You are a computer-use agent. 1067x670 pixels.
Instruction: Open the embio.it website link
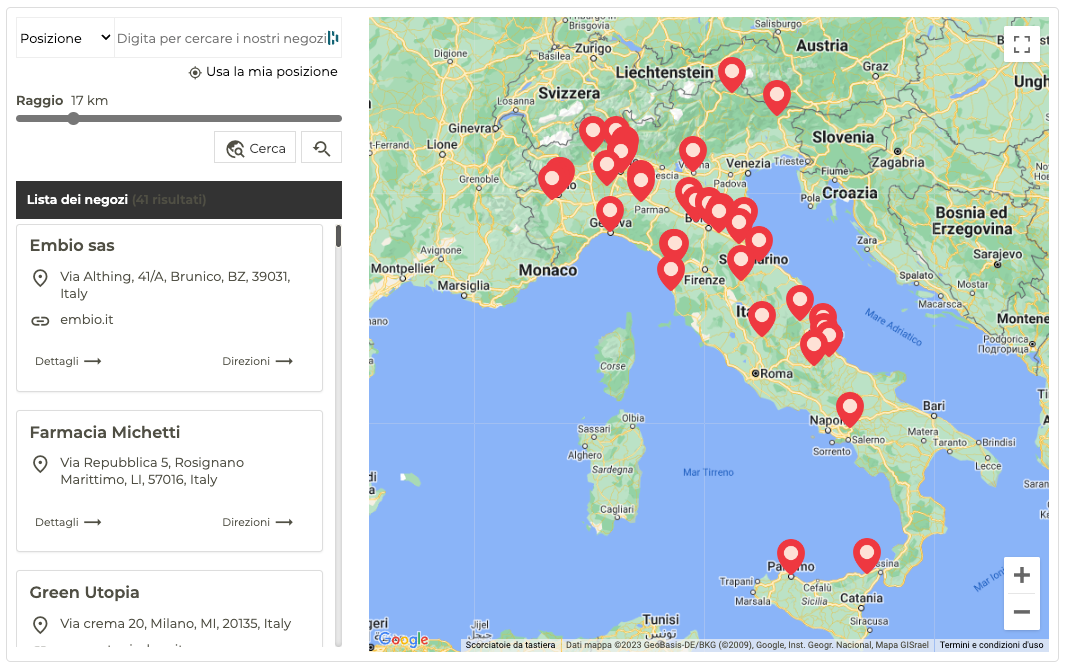86,320
